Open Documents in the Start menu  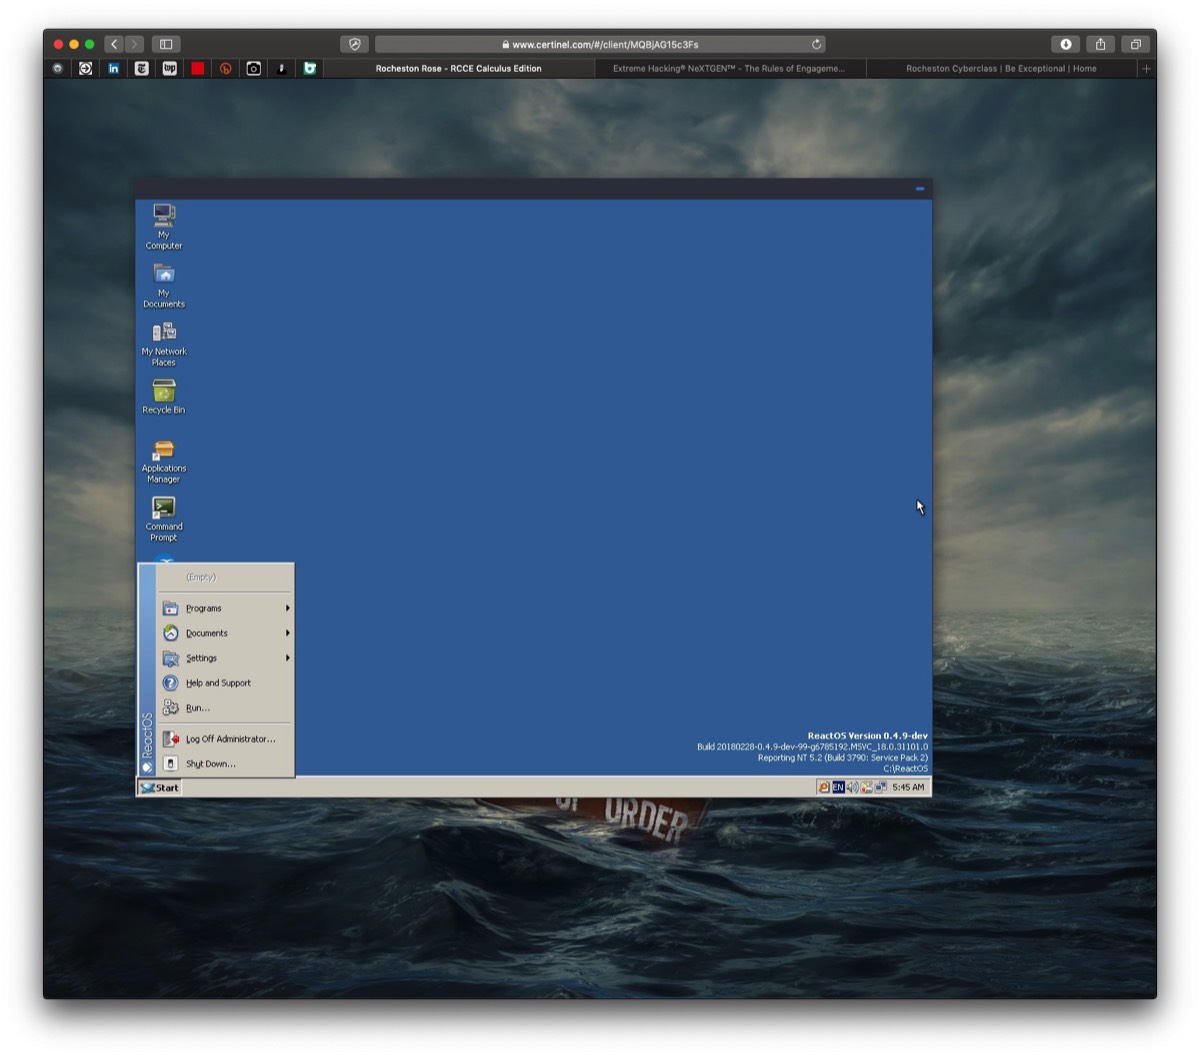225,633
